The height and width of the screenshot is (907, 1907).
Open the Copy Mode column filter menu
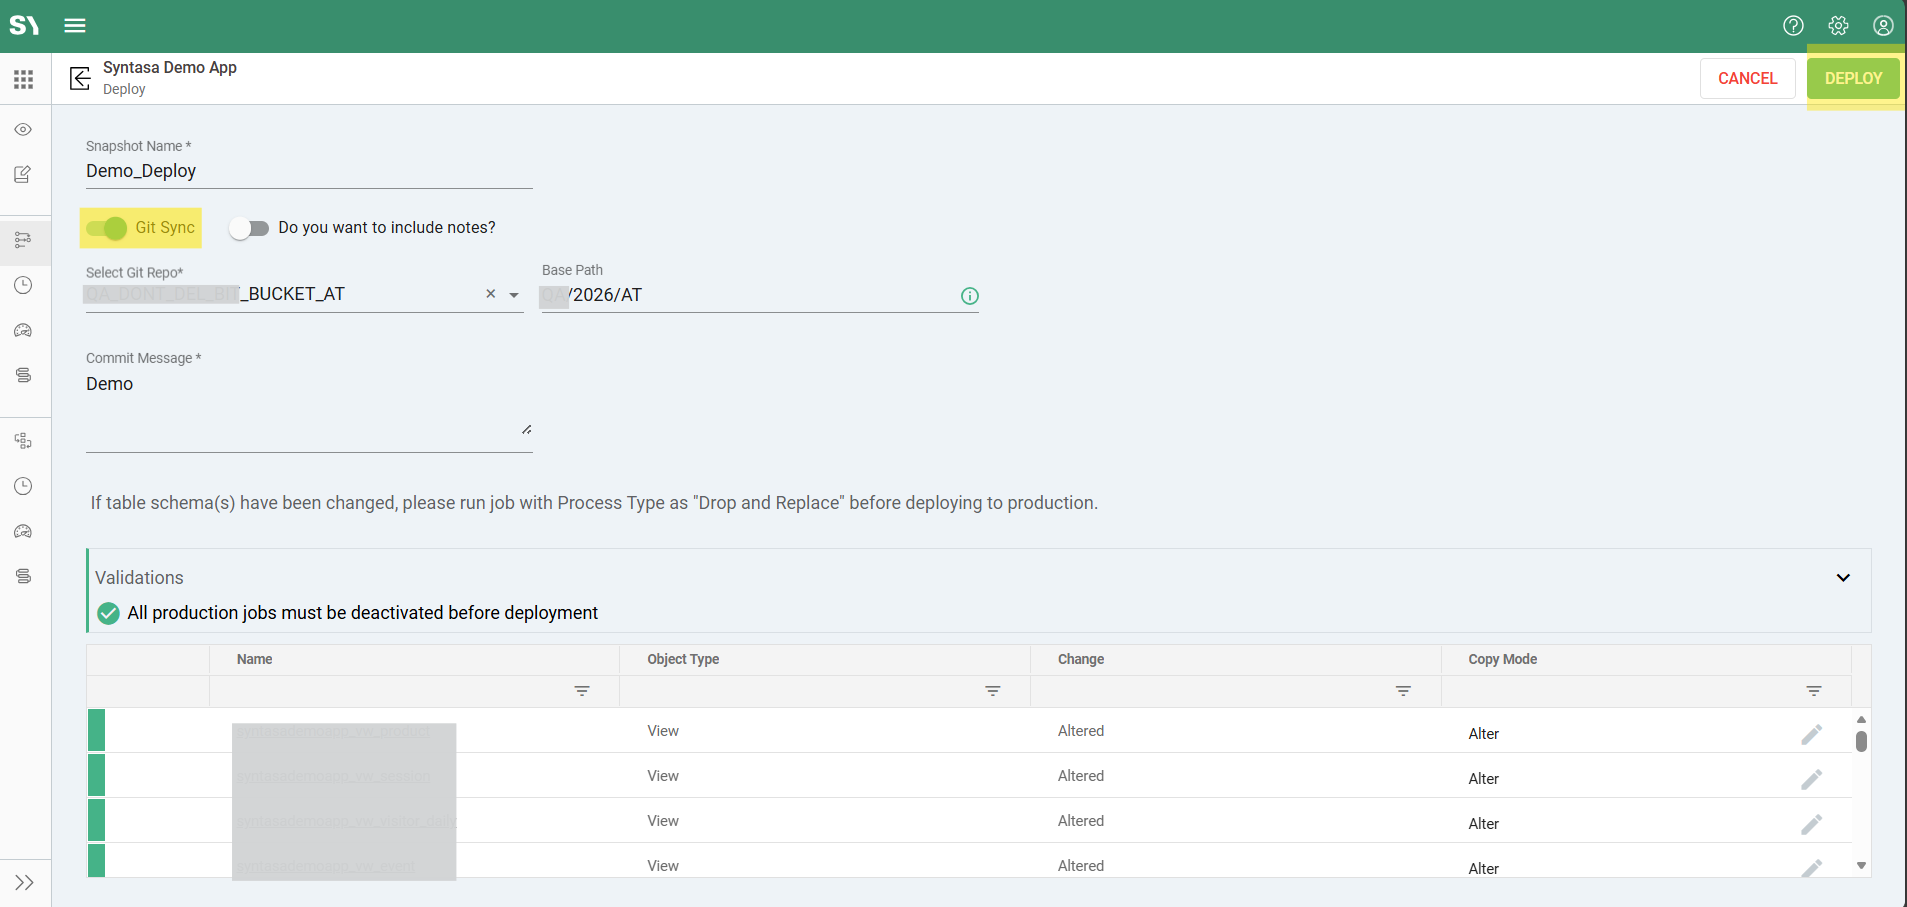[1813, 691]
